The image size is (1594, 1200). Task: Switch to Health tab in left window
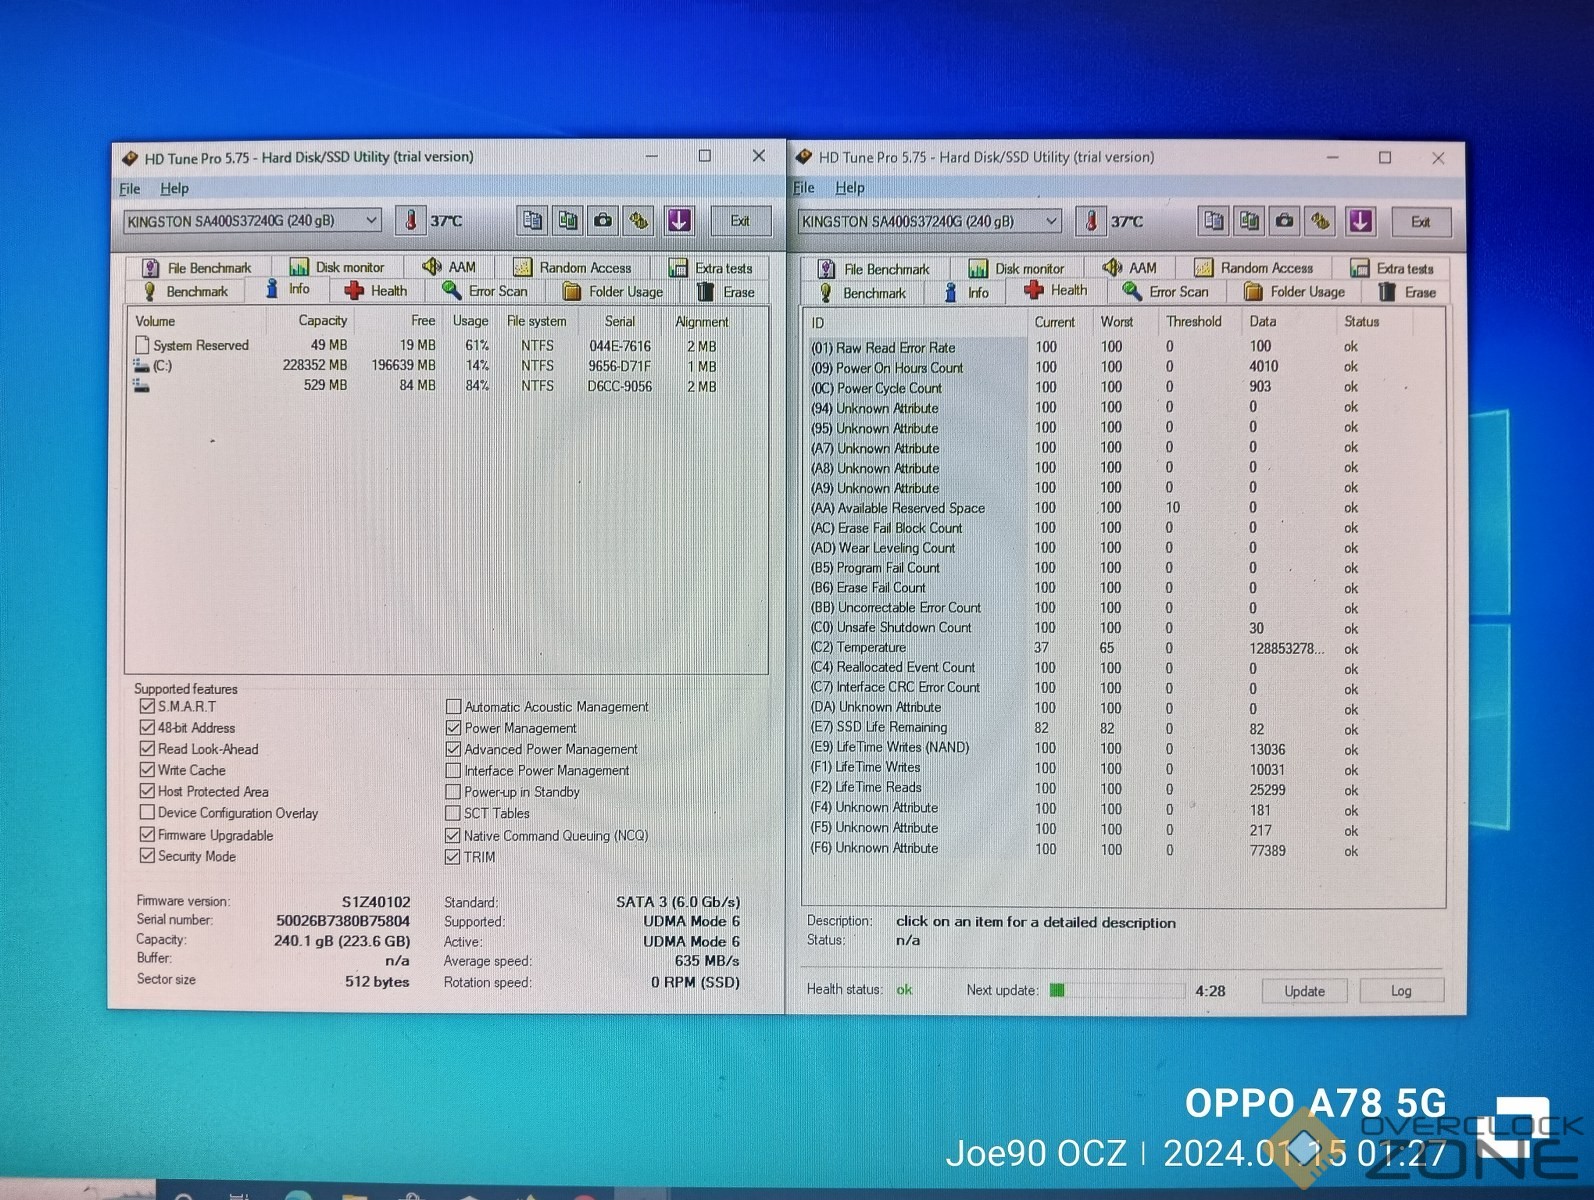[376, 291]
